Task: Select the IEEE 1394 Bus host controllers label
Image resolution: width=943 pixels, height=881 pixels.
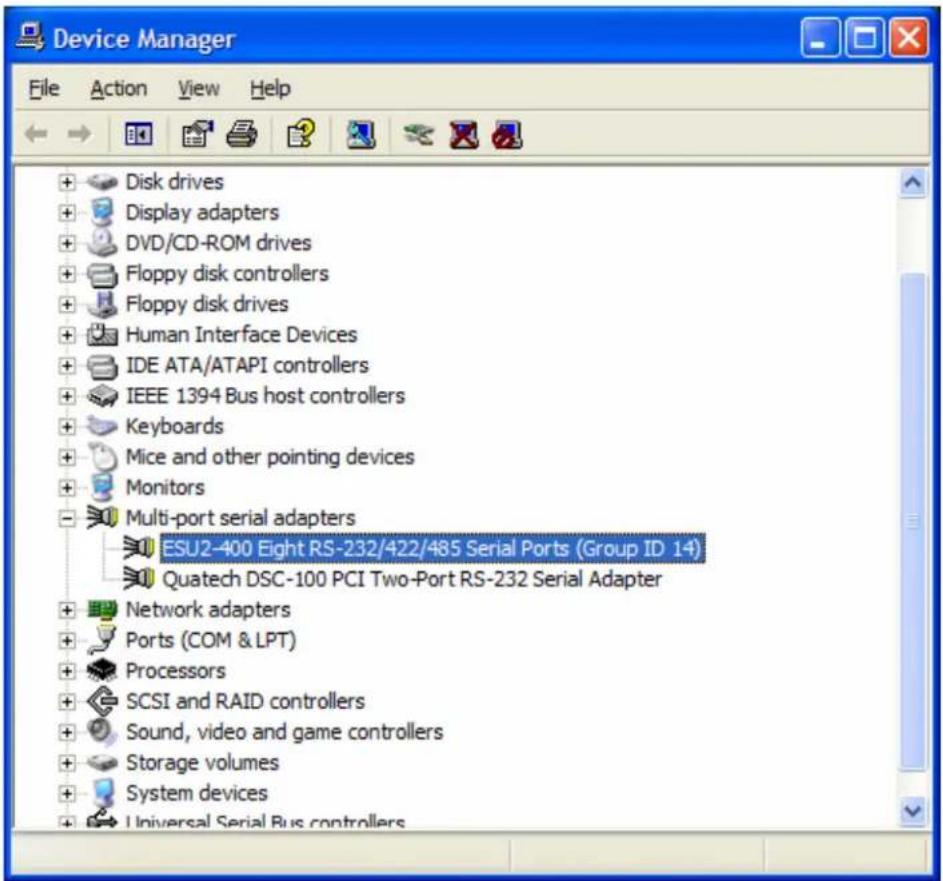Action: point(265,396)
